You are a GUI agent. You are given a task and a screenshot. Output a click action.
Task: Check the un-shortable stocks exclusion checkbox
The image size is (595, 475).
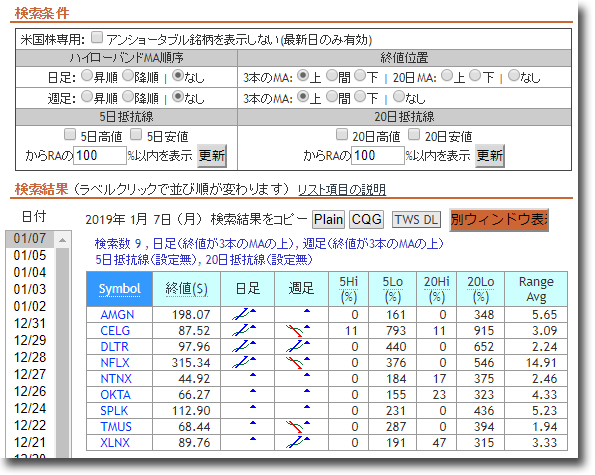(97, 38)
